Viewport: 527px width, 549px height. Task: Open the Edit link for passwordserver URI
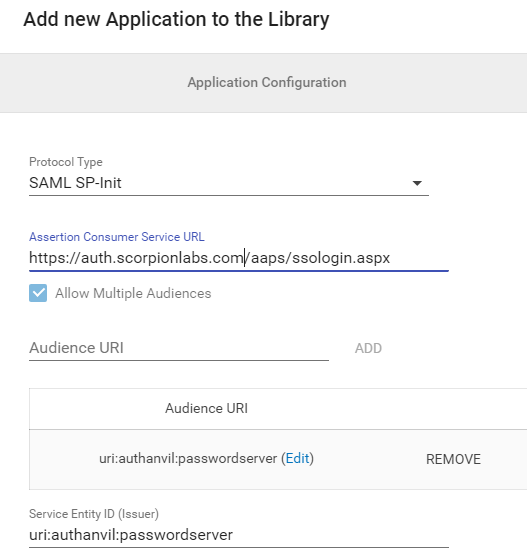pos(297,458)
